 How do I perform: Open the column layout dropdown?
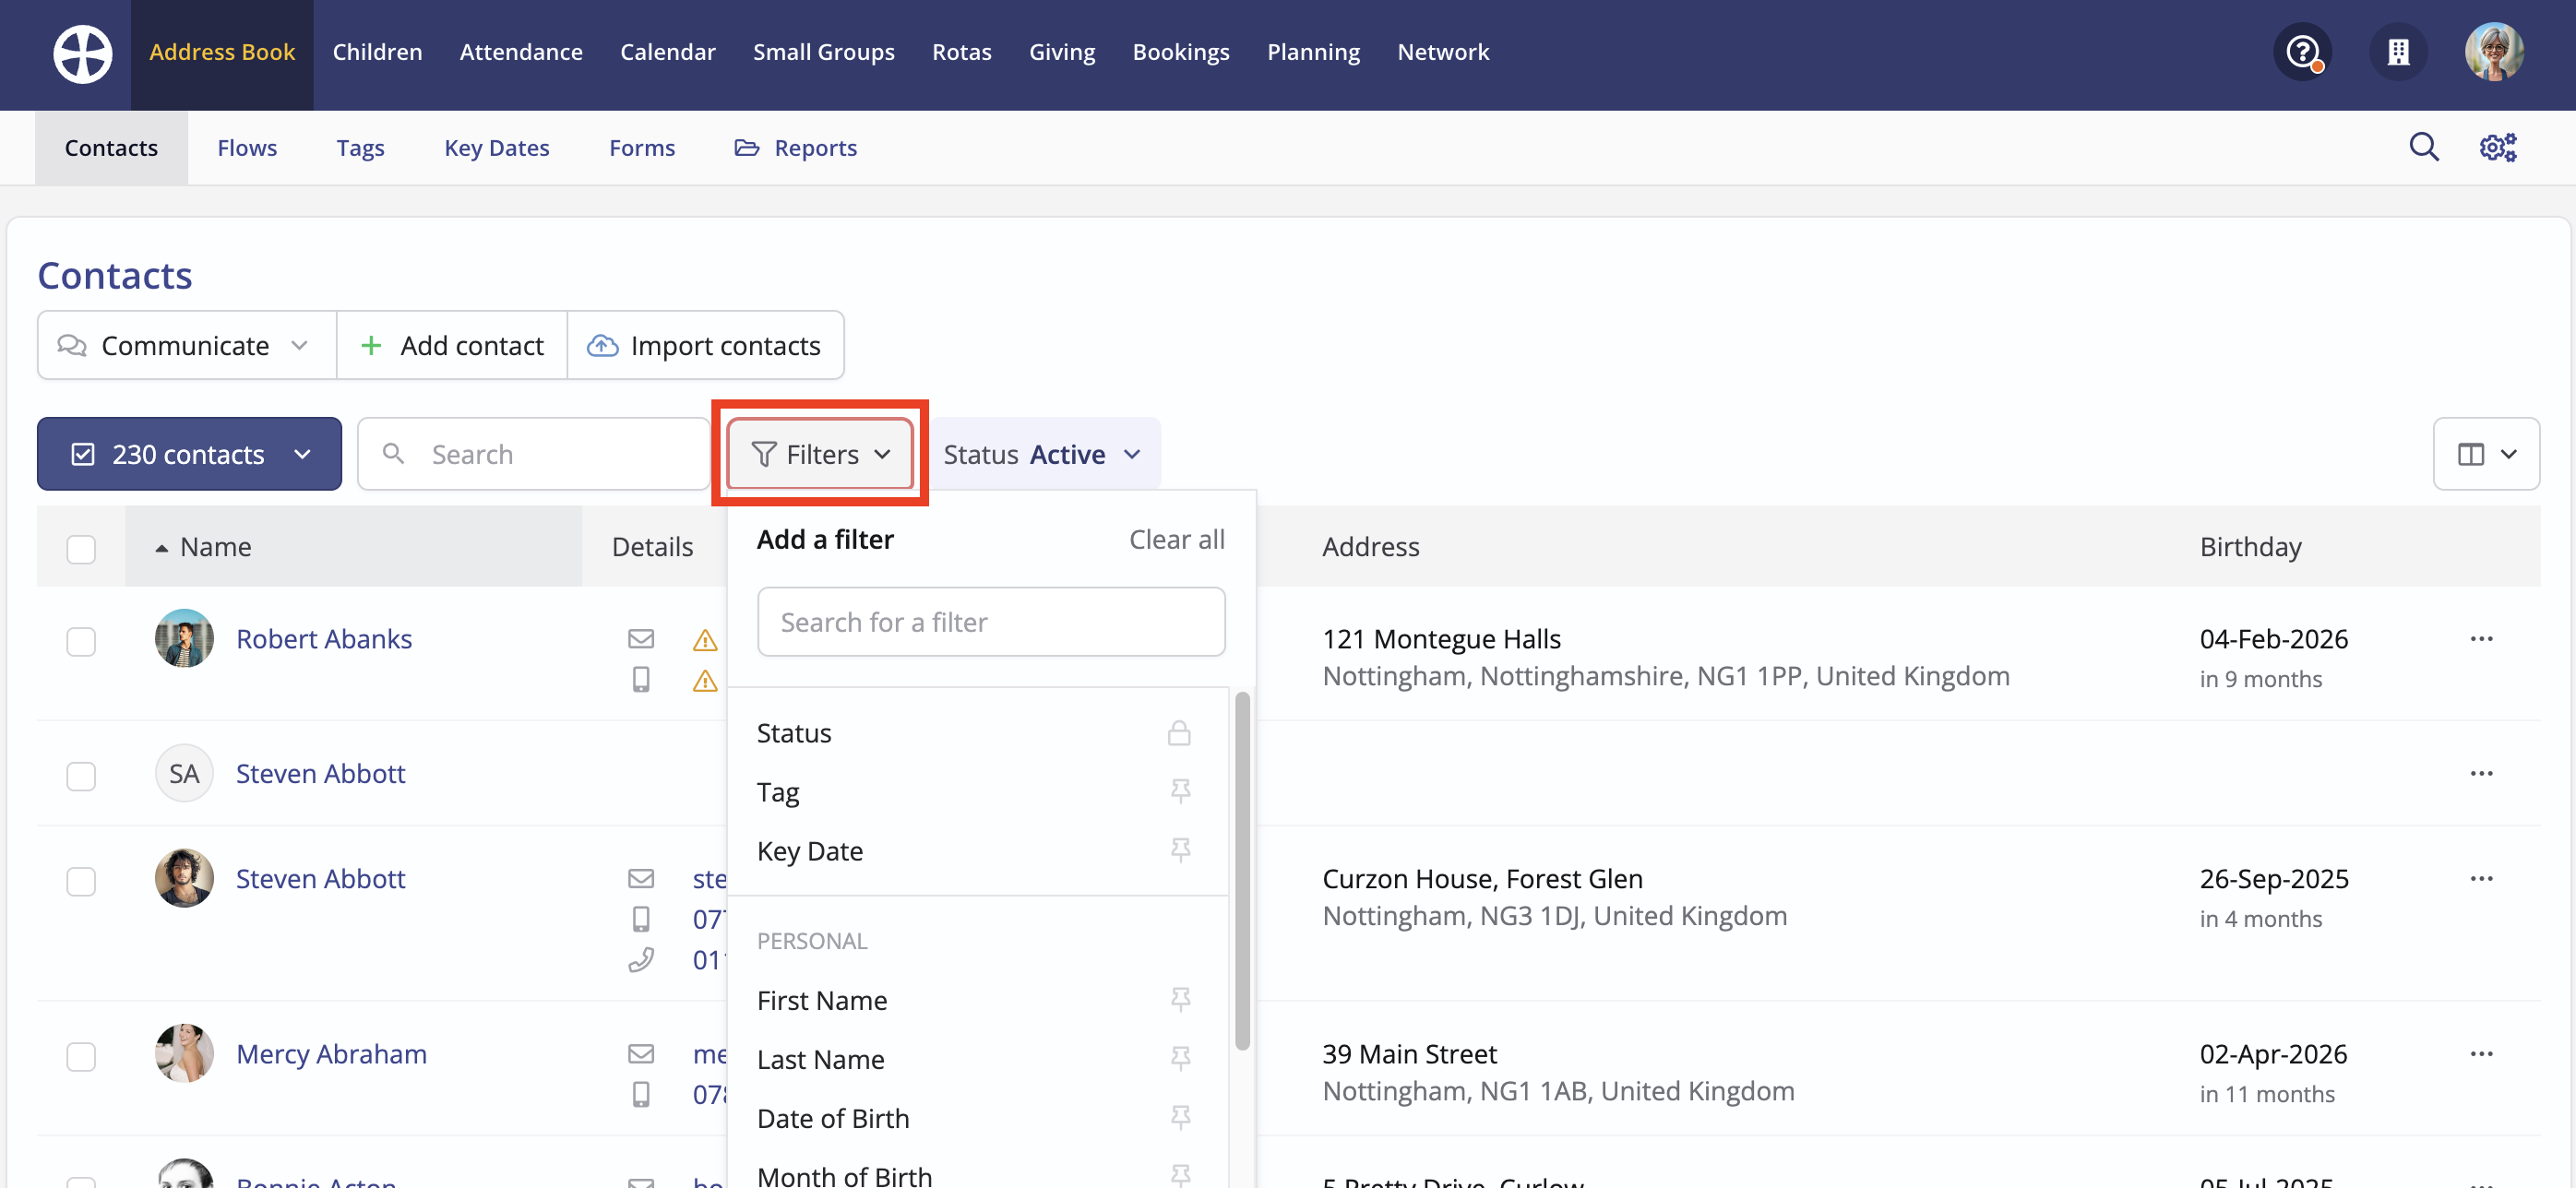tap(2486, 454)
